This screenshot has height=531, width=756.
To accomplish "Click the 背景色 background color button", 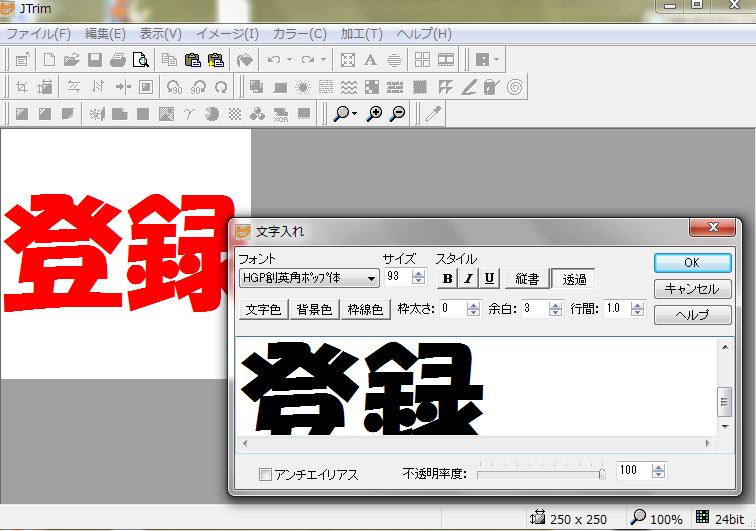I will click(x=314, y=309).
